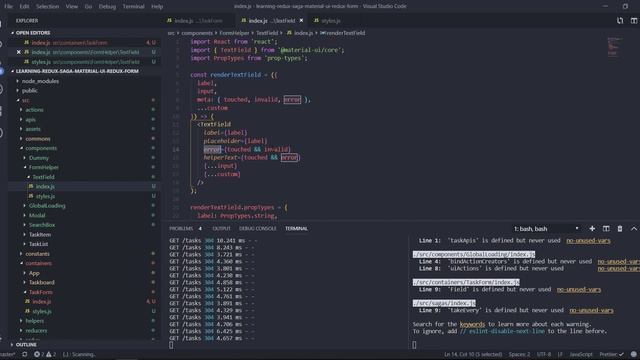
Task: Close the index.js TextField editor tab
Action: click(301, 20)
